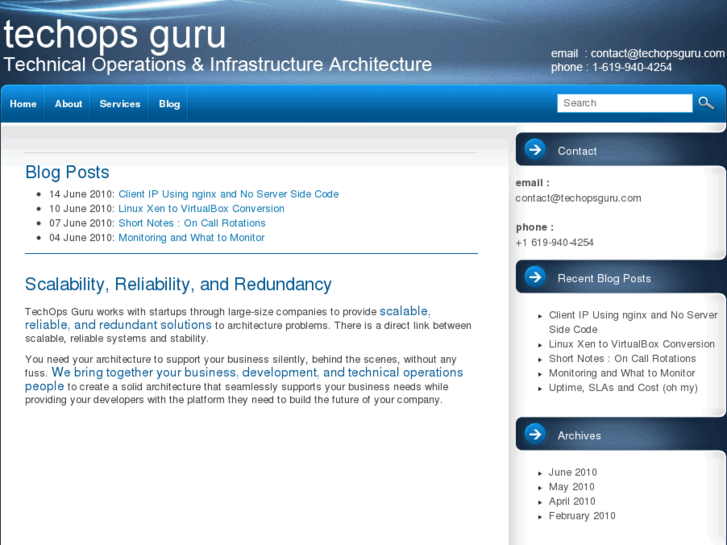Open the June 2010 archive

pyautogui.click(x=573, y=472)
